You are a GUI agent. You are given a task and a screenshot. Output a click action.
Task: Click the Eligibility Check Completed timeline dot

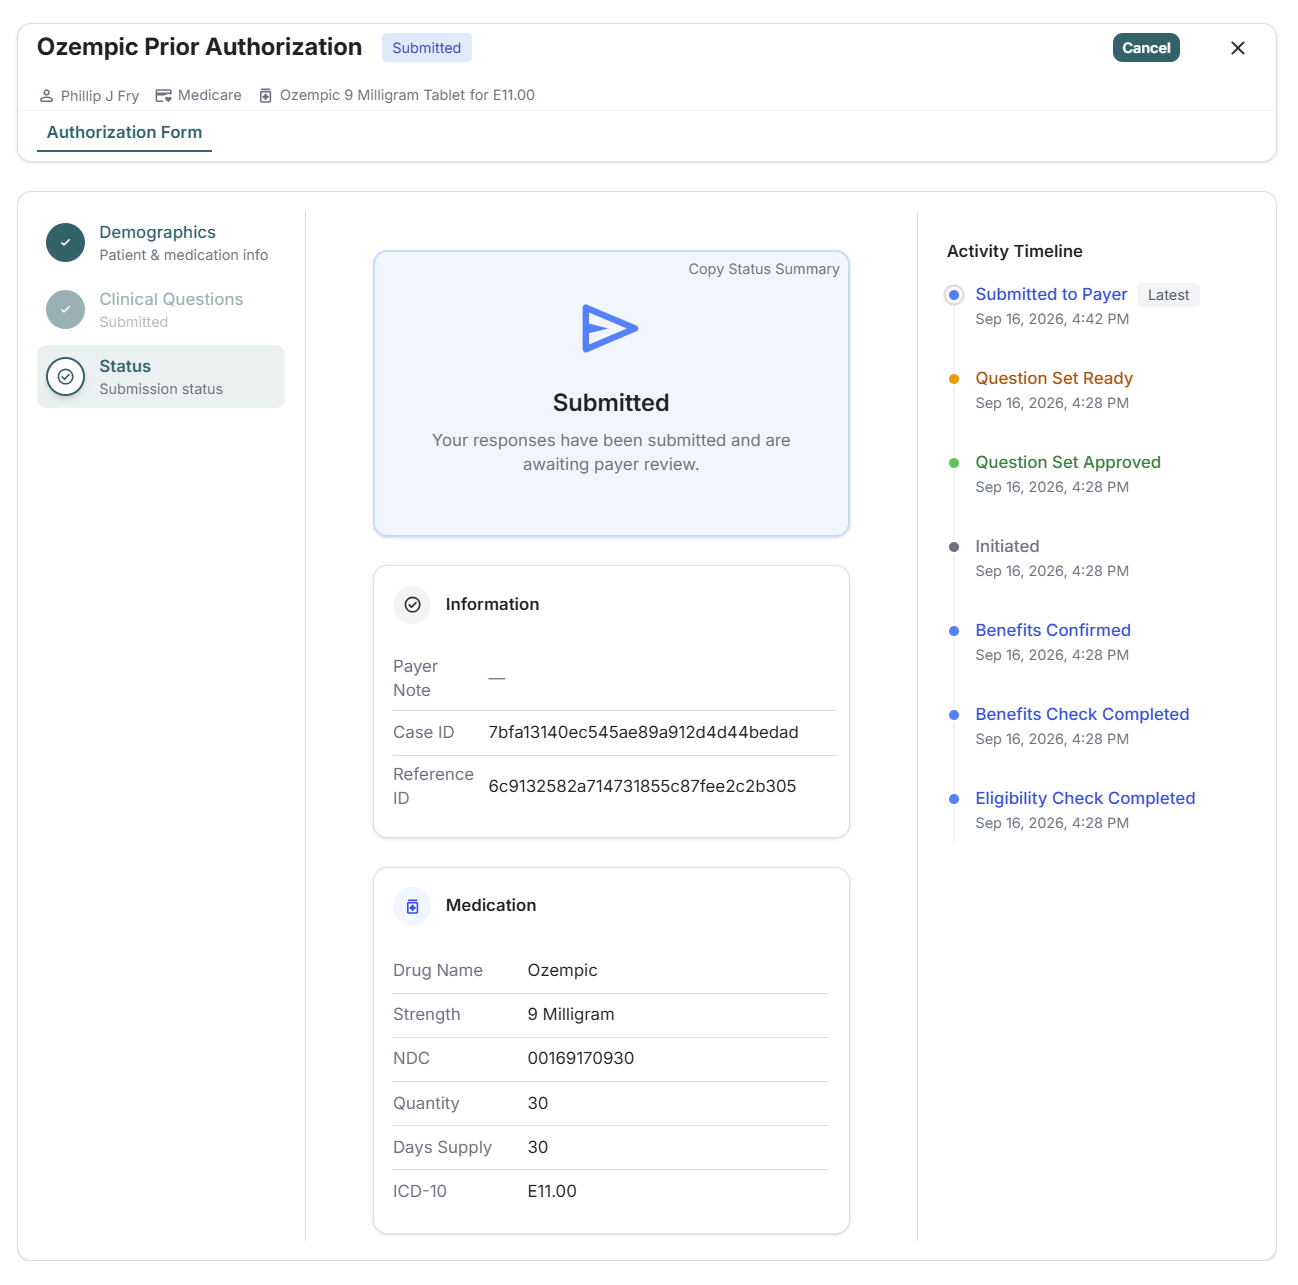pos(954,799)
